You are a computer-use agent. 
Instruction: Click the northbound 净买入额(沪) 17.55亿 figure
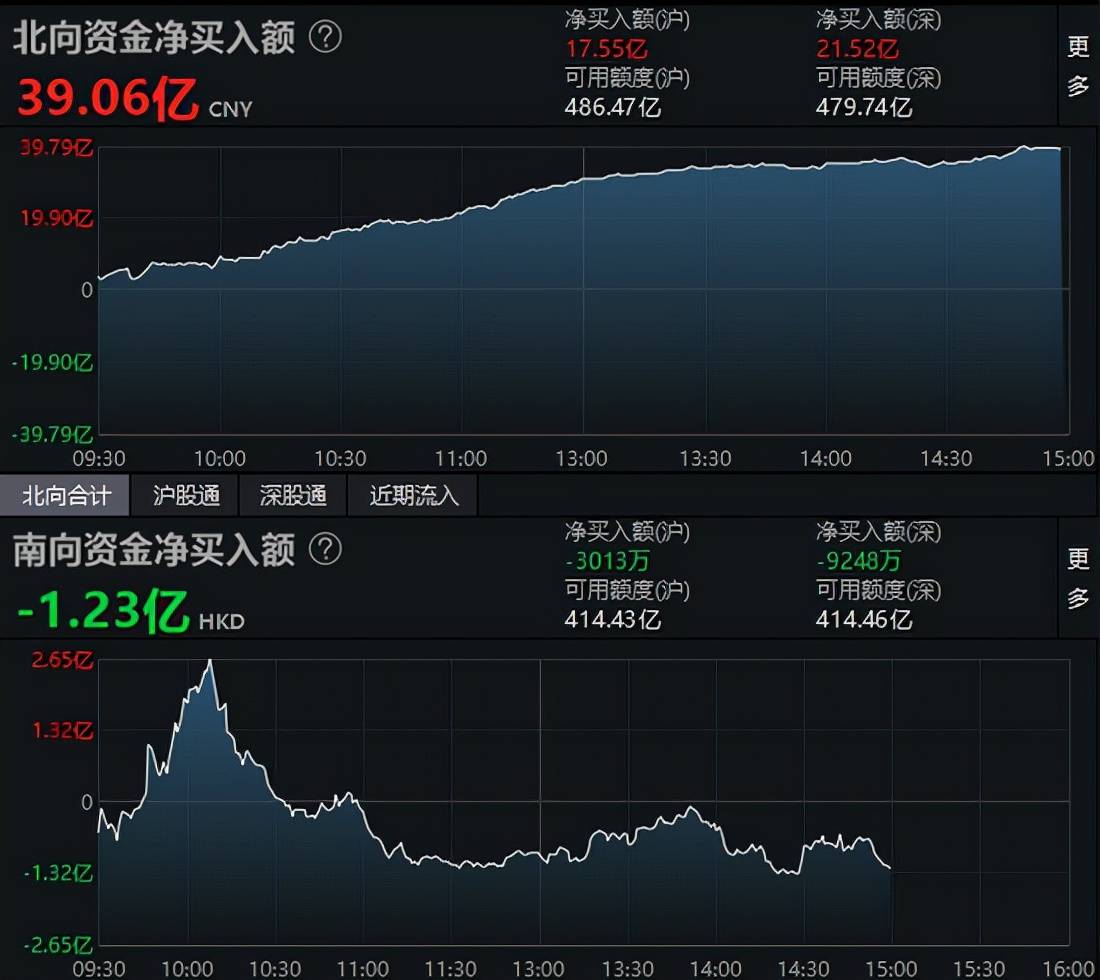[606, 49]
